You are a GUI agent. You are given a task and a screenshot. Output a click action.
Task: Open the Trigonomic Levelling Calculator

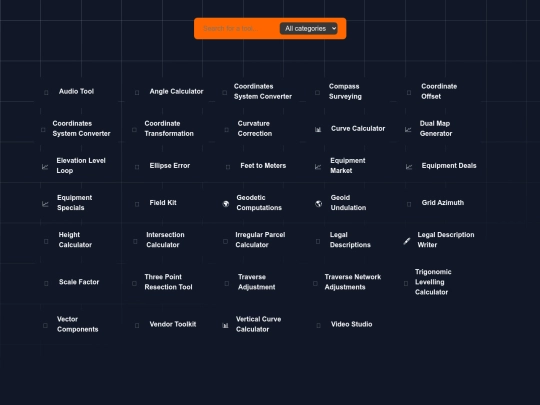click(433, 282)
